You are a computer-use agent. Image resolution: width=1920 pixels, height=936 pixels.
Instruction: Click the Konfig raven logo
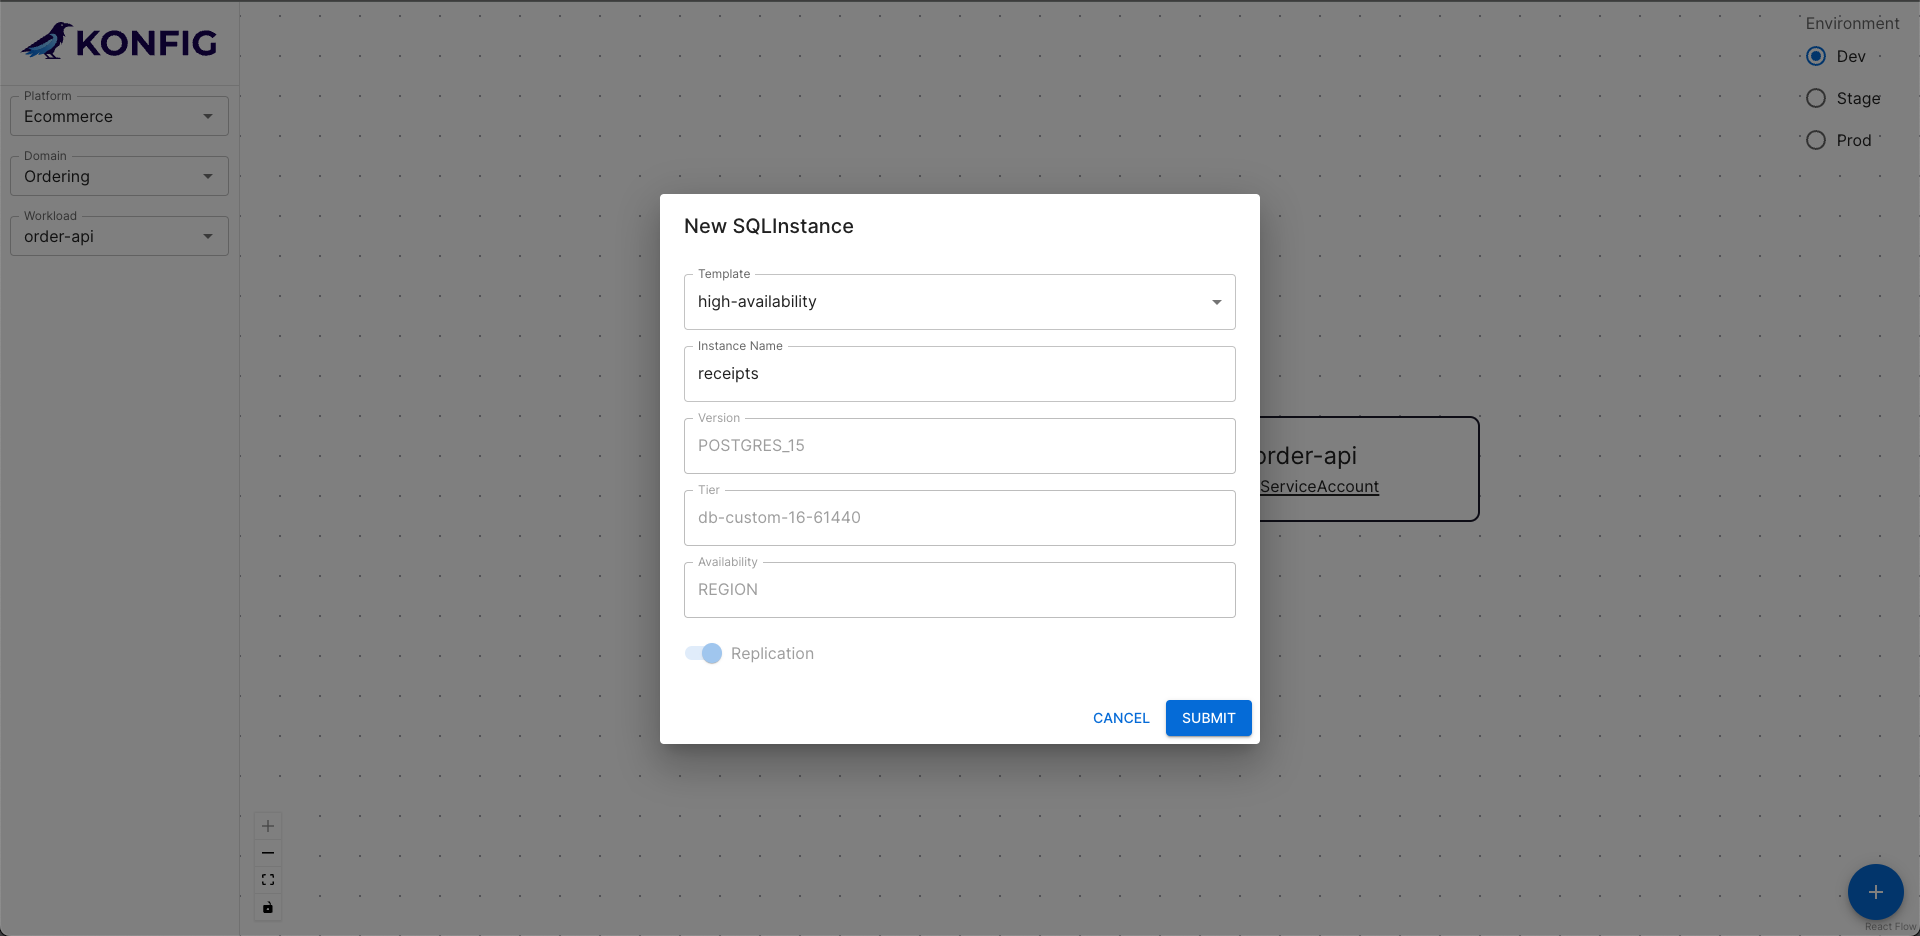click(x=47, y=41)
